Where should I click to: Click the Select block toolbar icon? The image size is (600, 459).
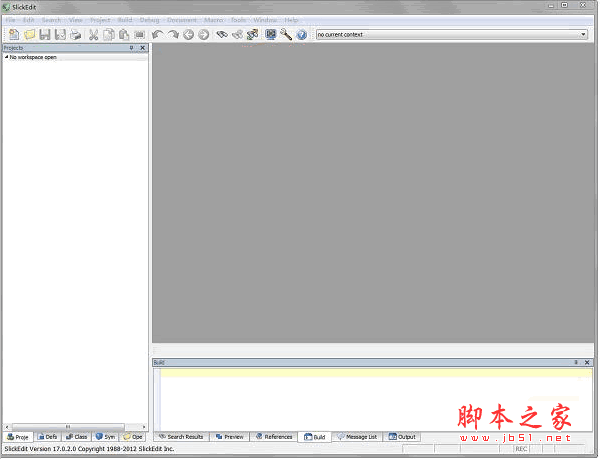[139, 35]
